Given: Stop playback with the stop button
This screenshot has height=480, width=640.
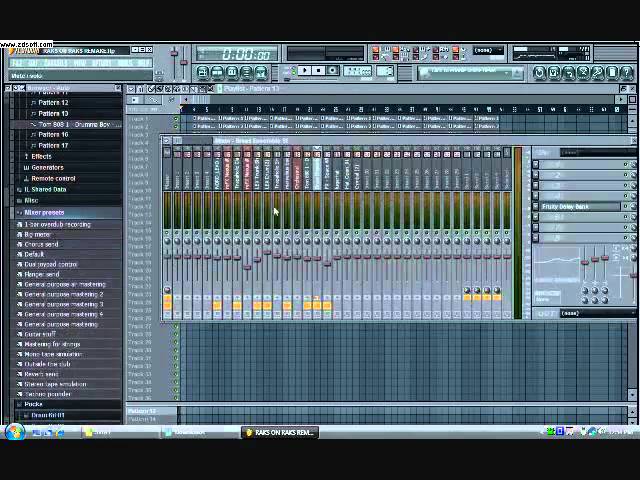Looking at the screenshot, I should (318, 71).
